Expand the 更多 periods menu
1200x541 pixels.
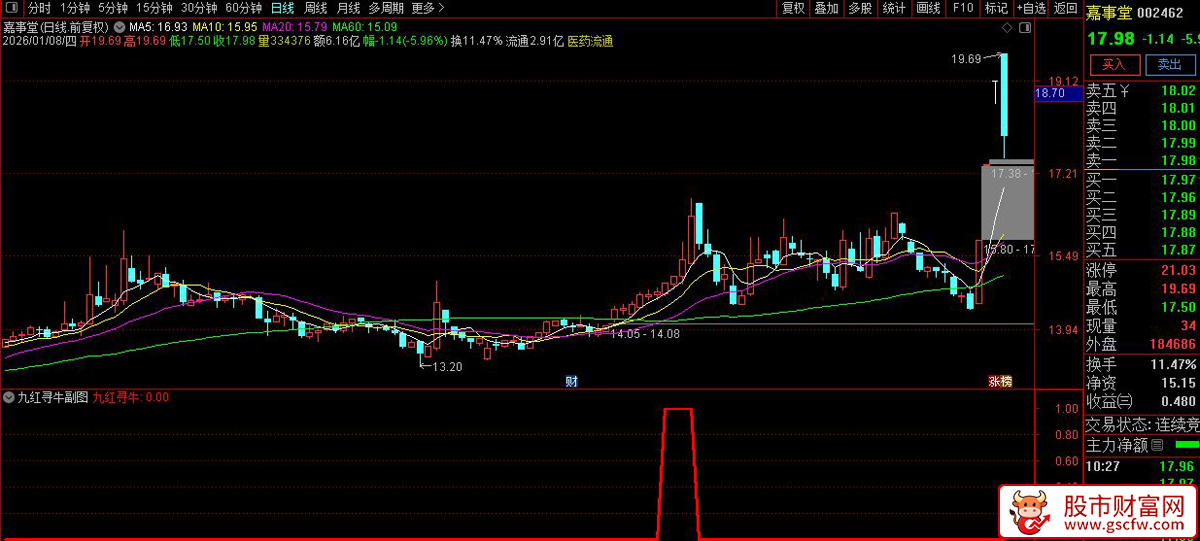[x=427, y=8]
